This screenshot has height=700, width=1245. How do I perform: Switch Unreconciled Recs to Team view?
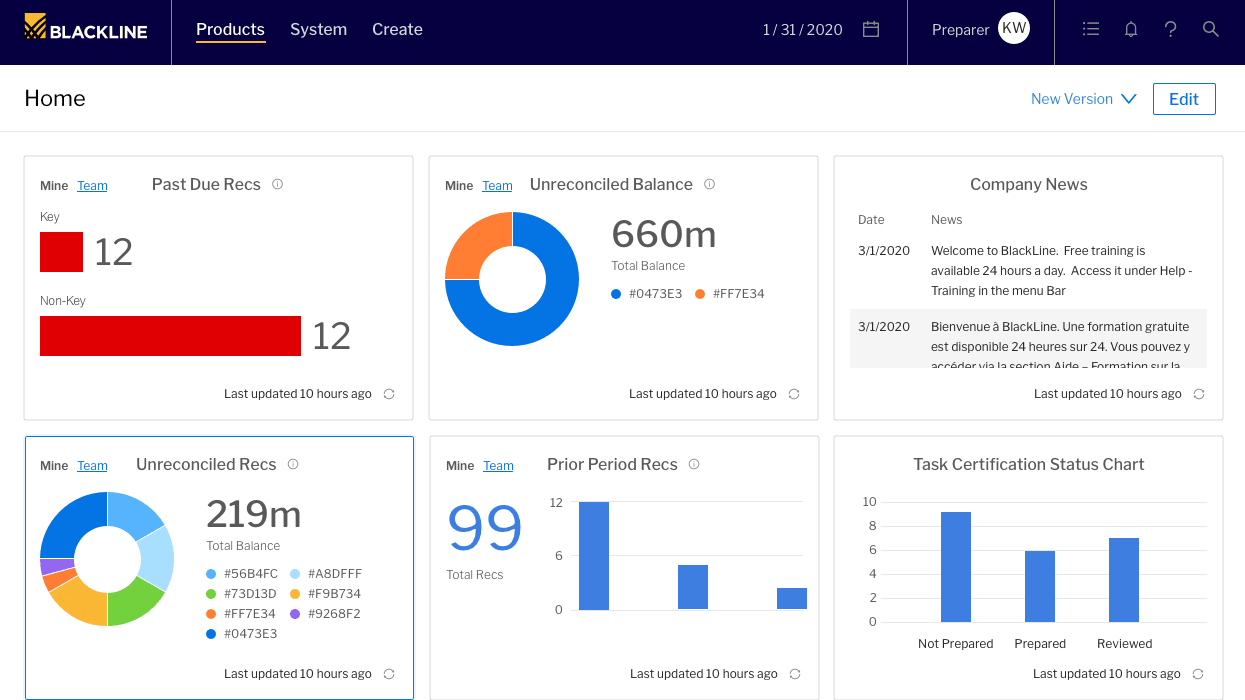coord(92,465)
